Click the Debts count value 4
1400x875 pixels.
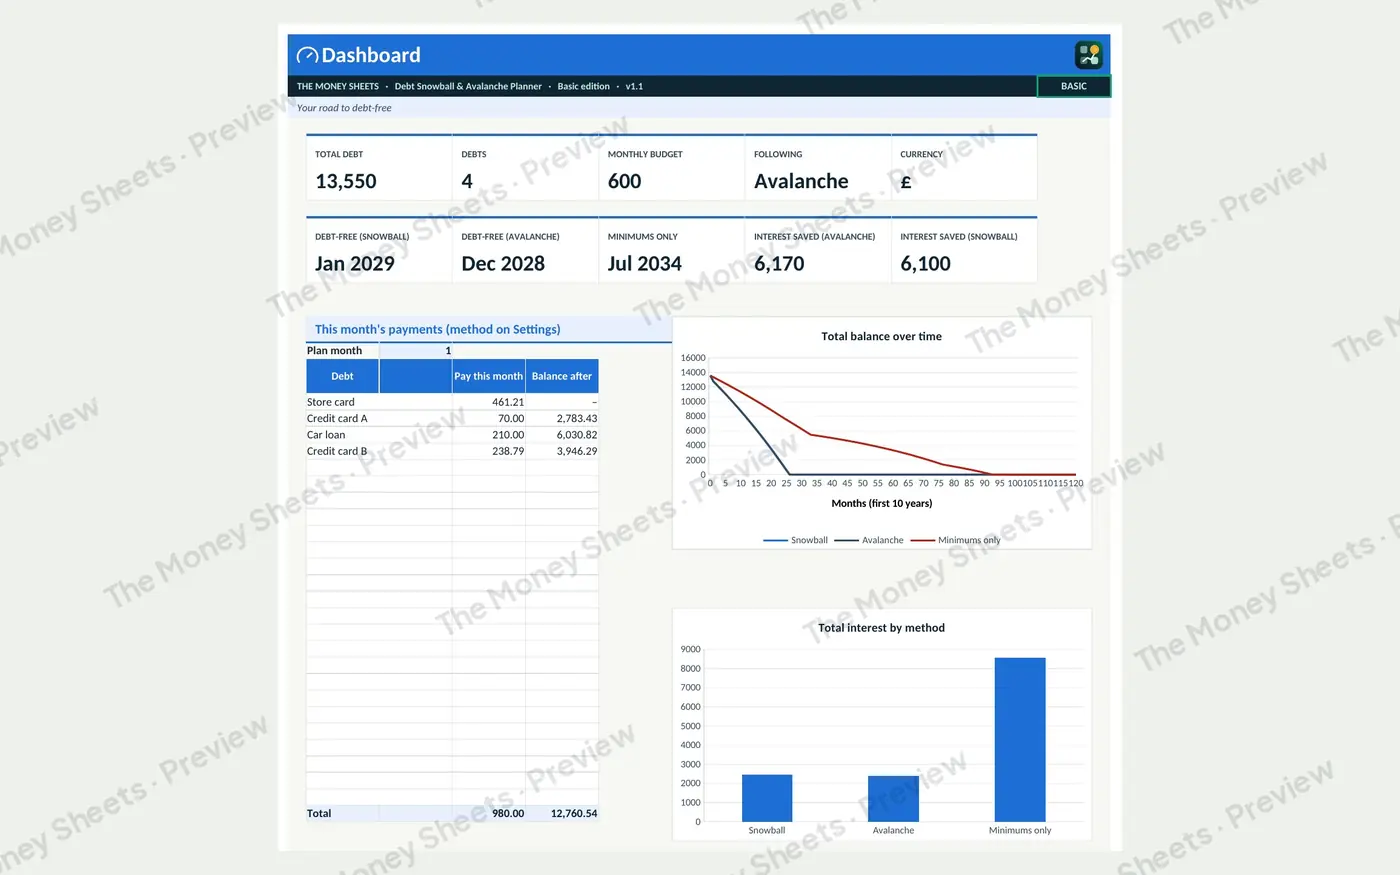pos(467,182)
